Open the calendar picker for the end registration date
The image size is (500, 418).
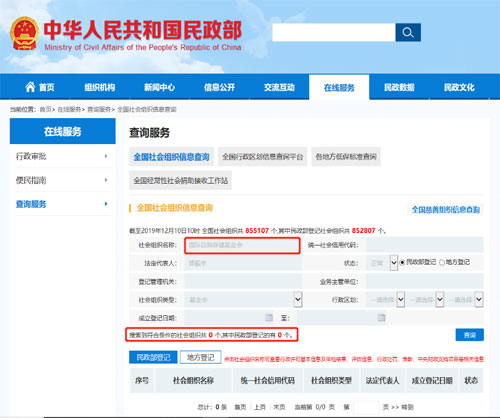[381, 317]
